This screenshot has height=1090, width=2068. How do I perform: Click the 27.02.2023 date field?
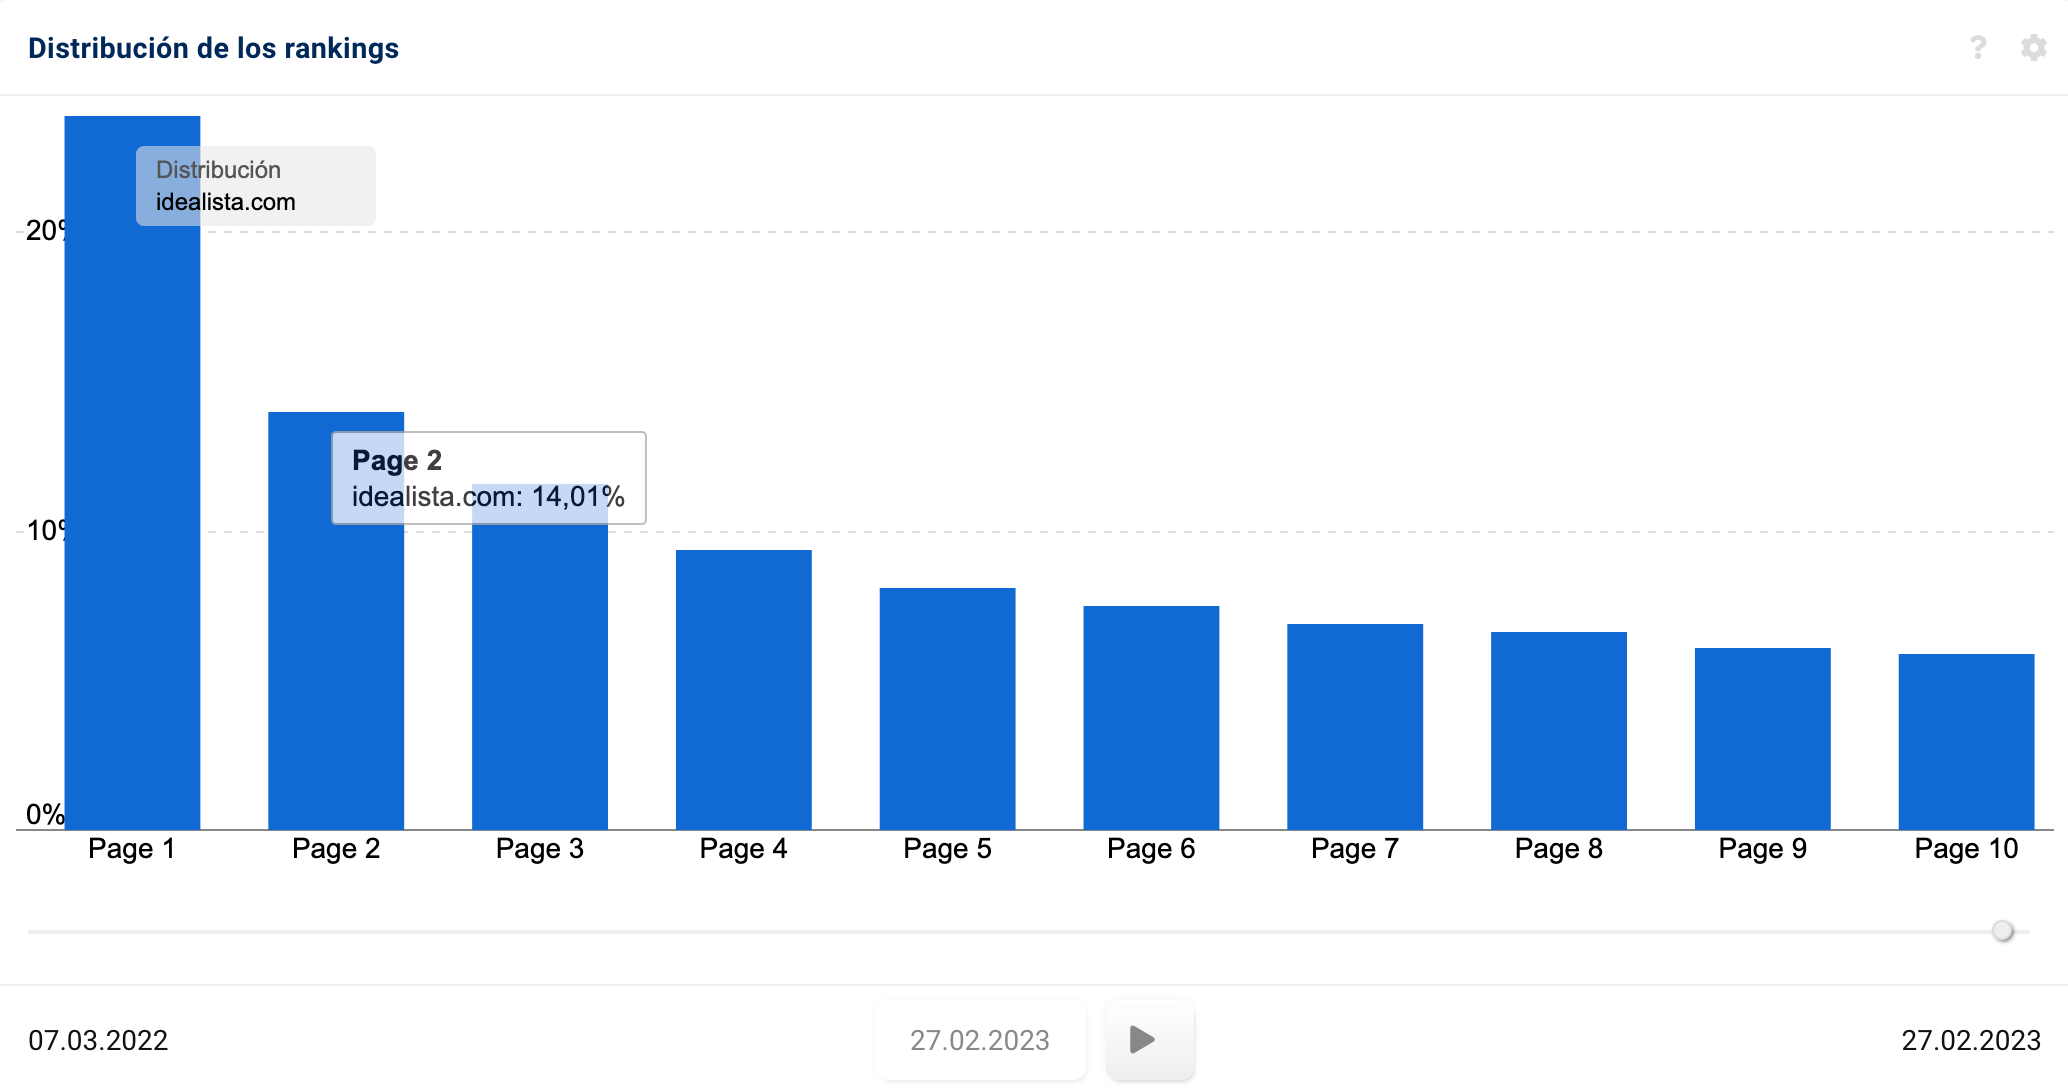(979, 1040)
